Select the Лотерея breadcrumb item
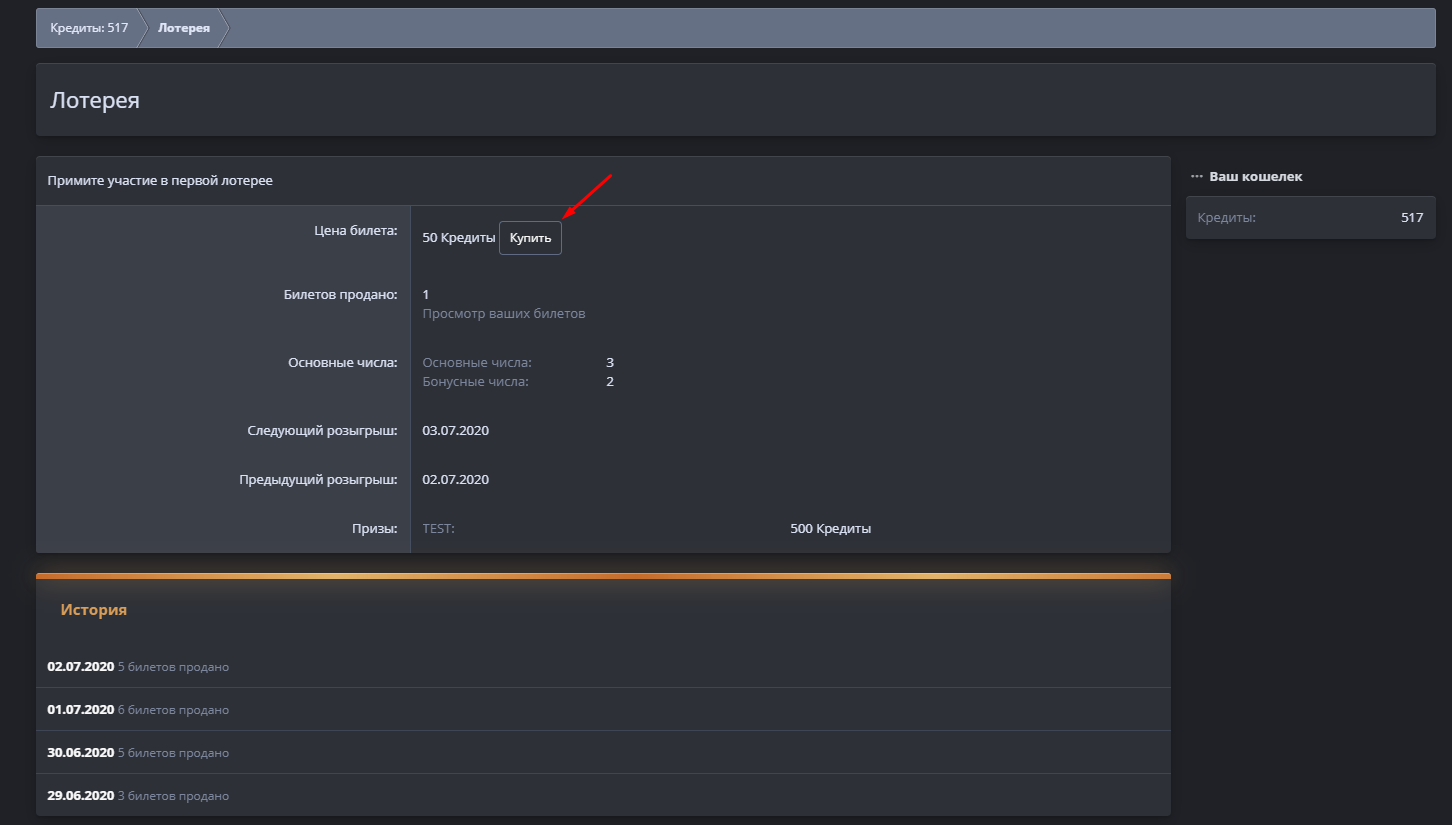 (184, 28)
